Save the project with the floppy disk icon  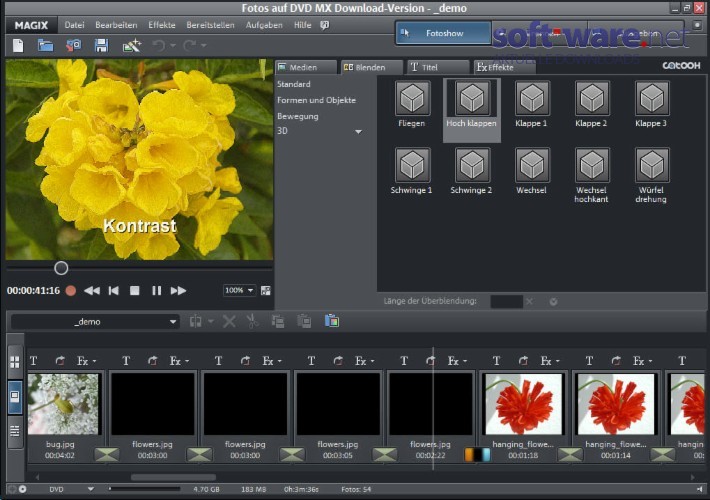[101, 45]
